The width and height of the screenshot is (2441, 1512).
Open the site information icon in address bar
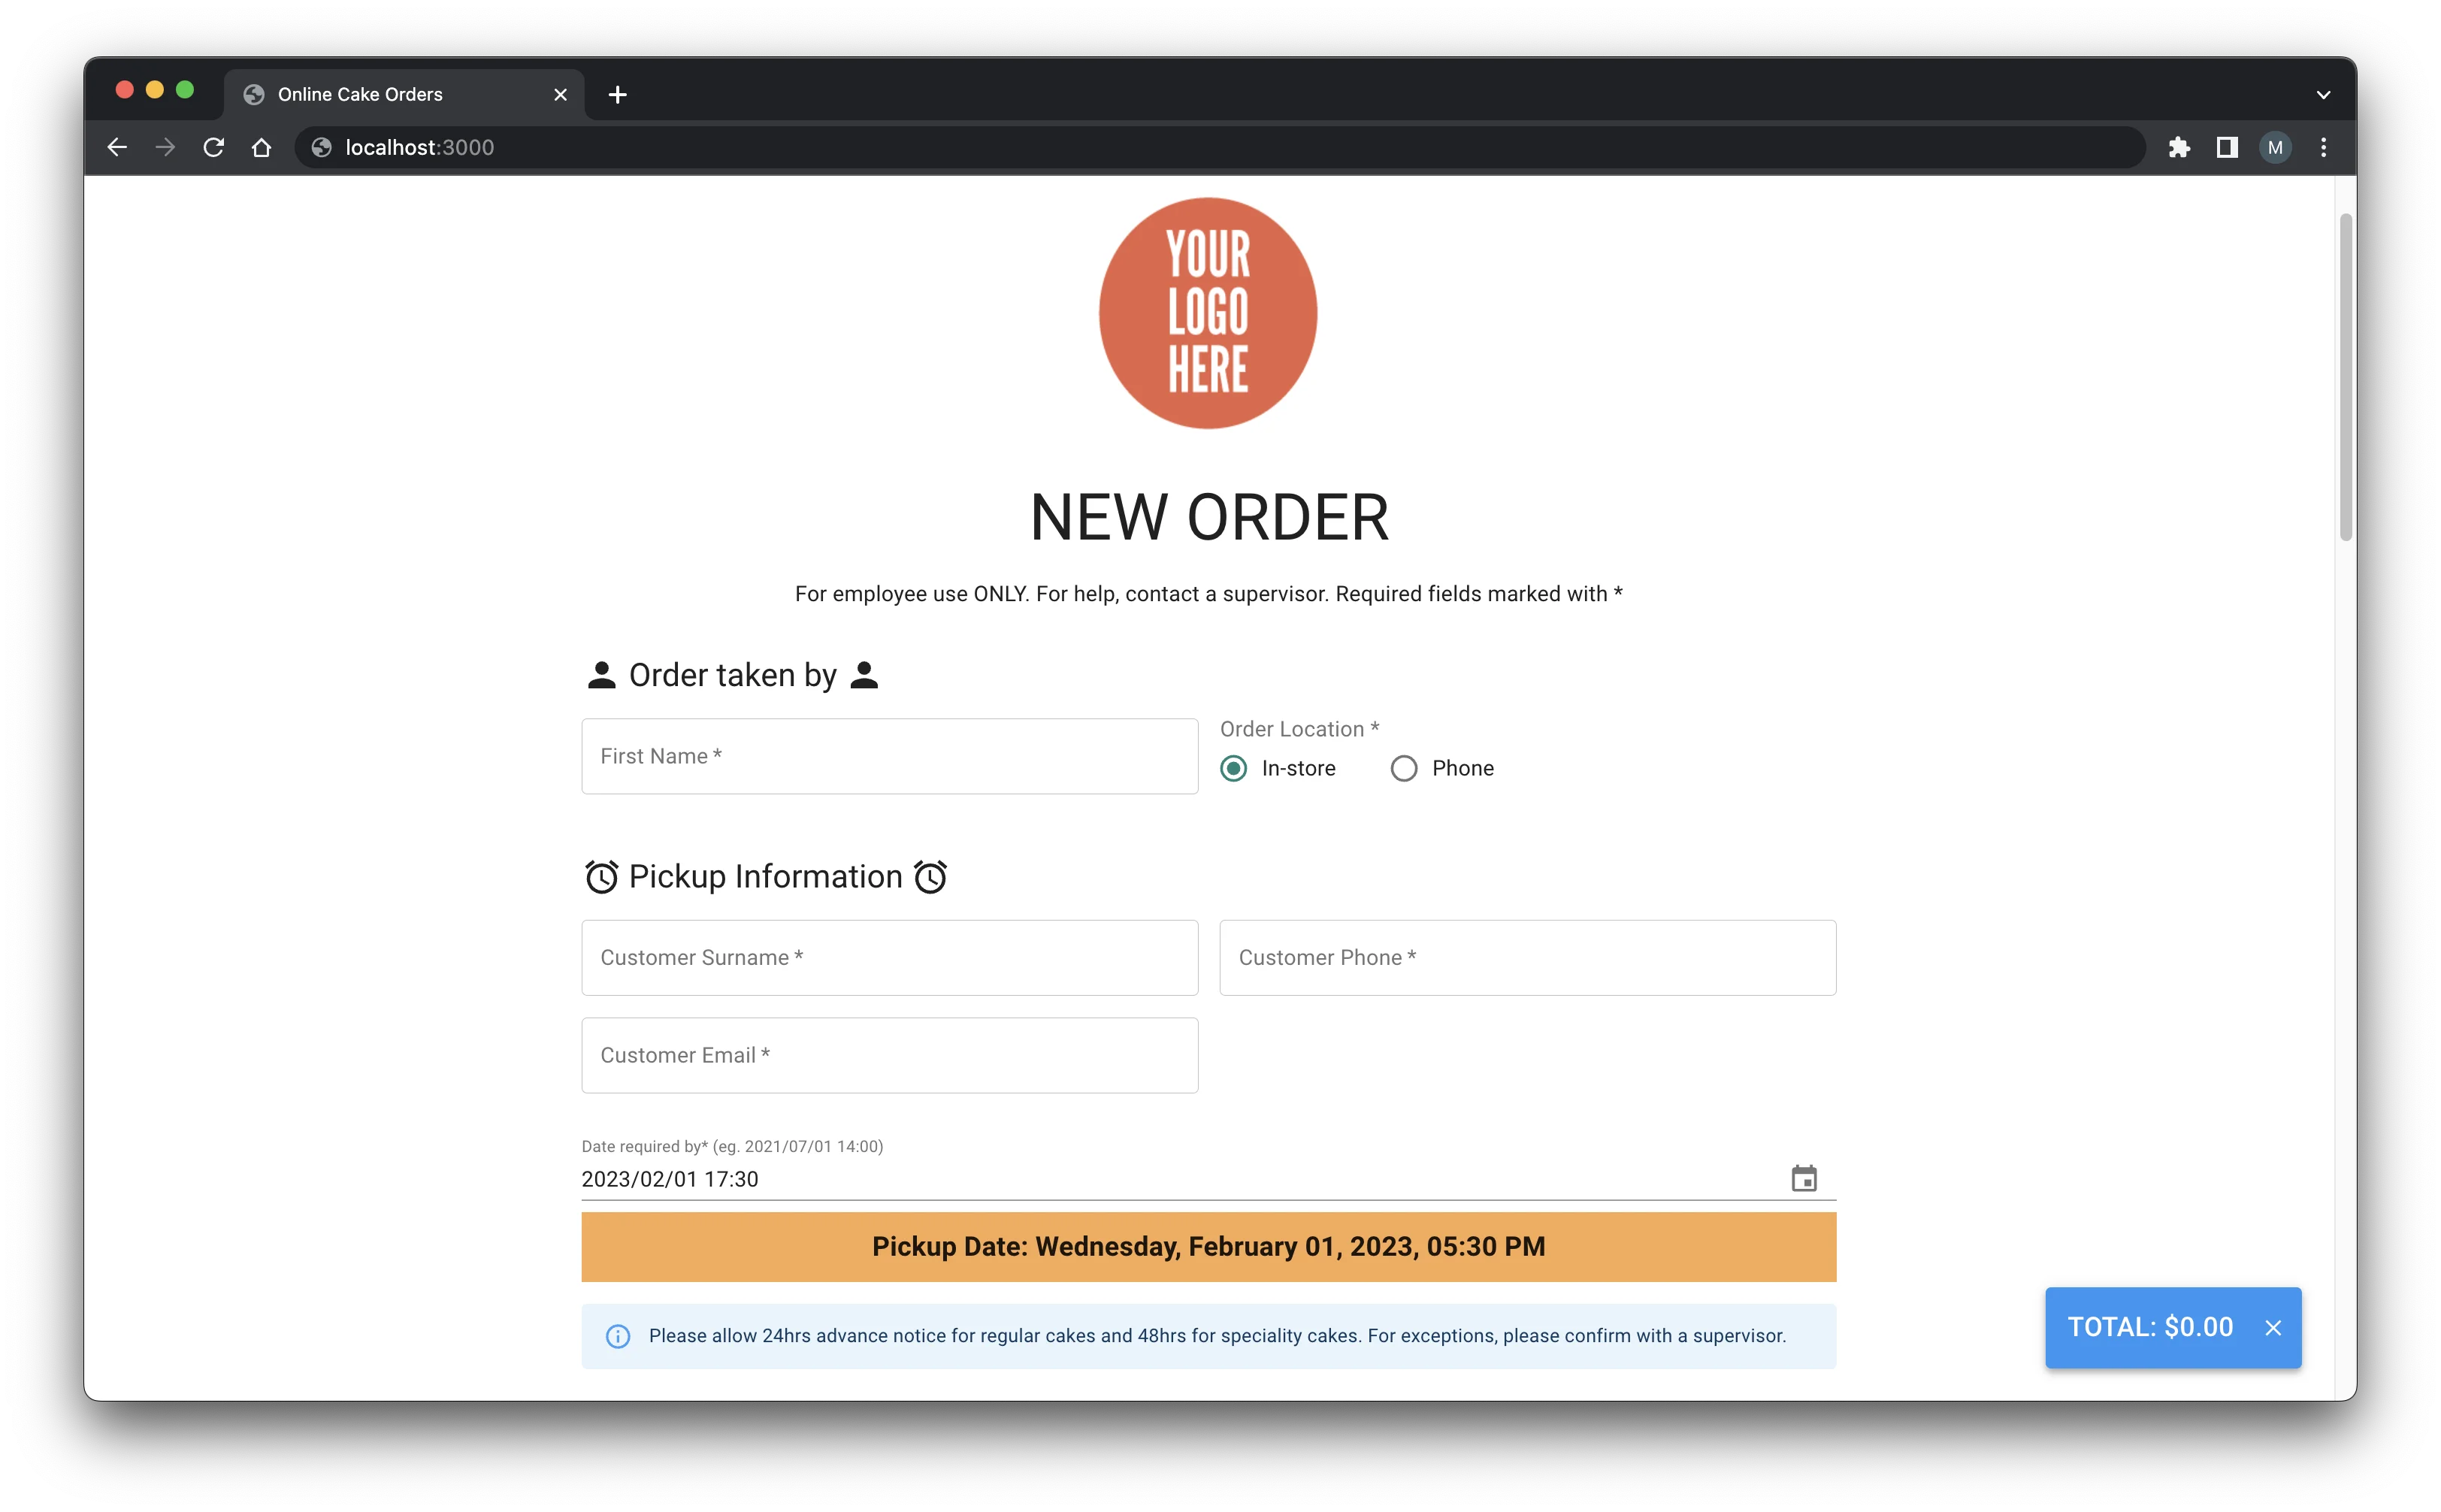[321, 147]
